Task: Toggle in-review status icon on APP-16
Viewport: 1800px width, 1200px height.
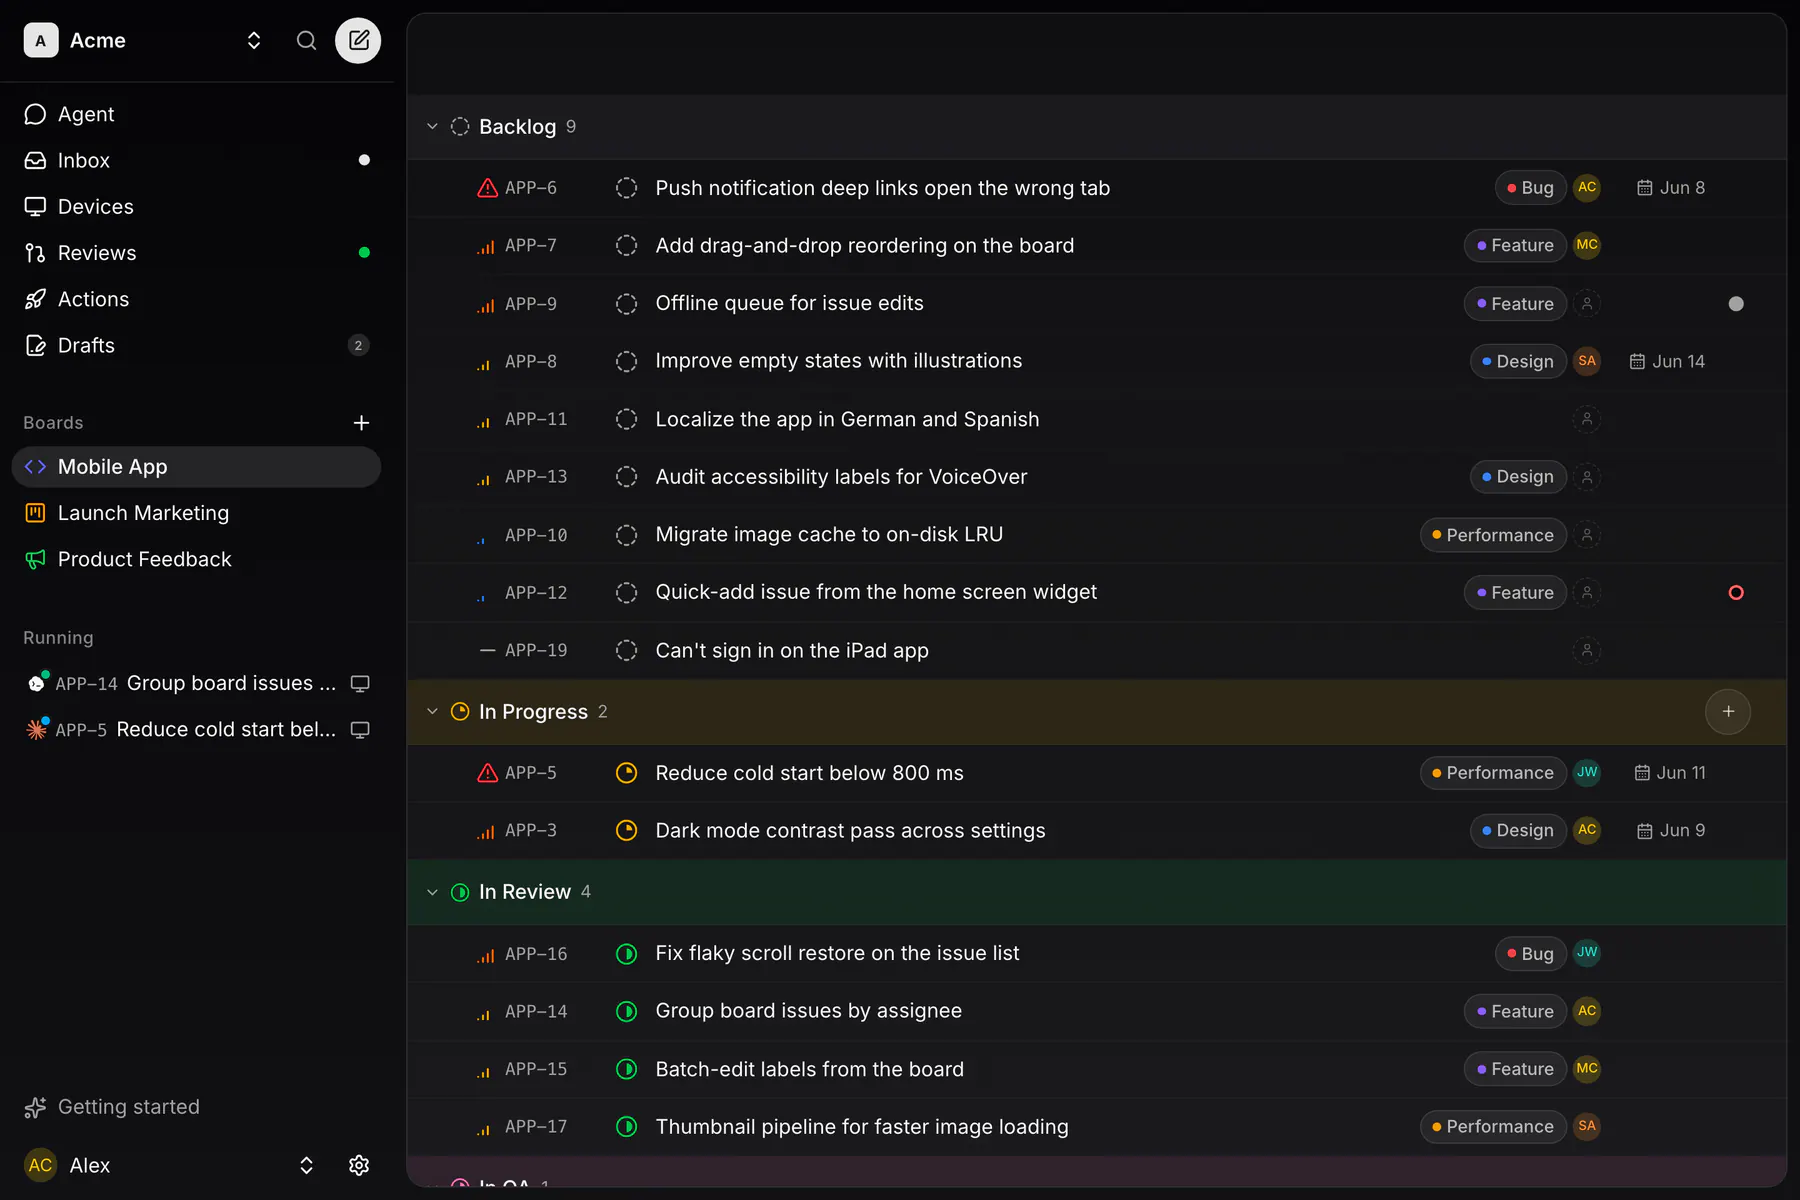Action: 626,954
